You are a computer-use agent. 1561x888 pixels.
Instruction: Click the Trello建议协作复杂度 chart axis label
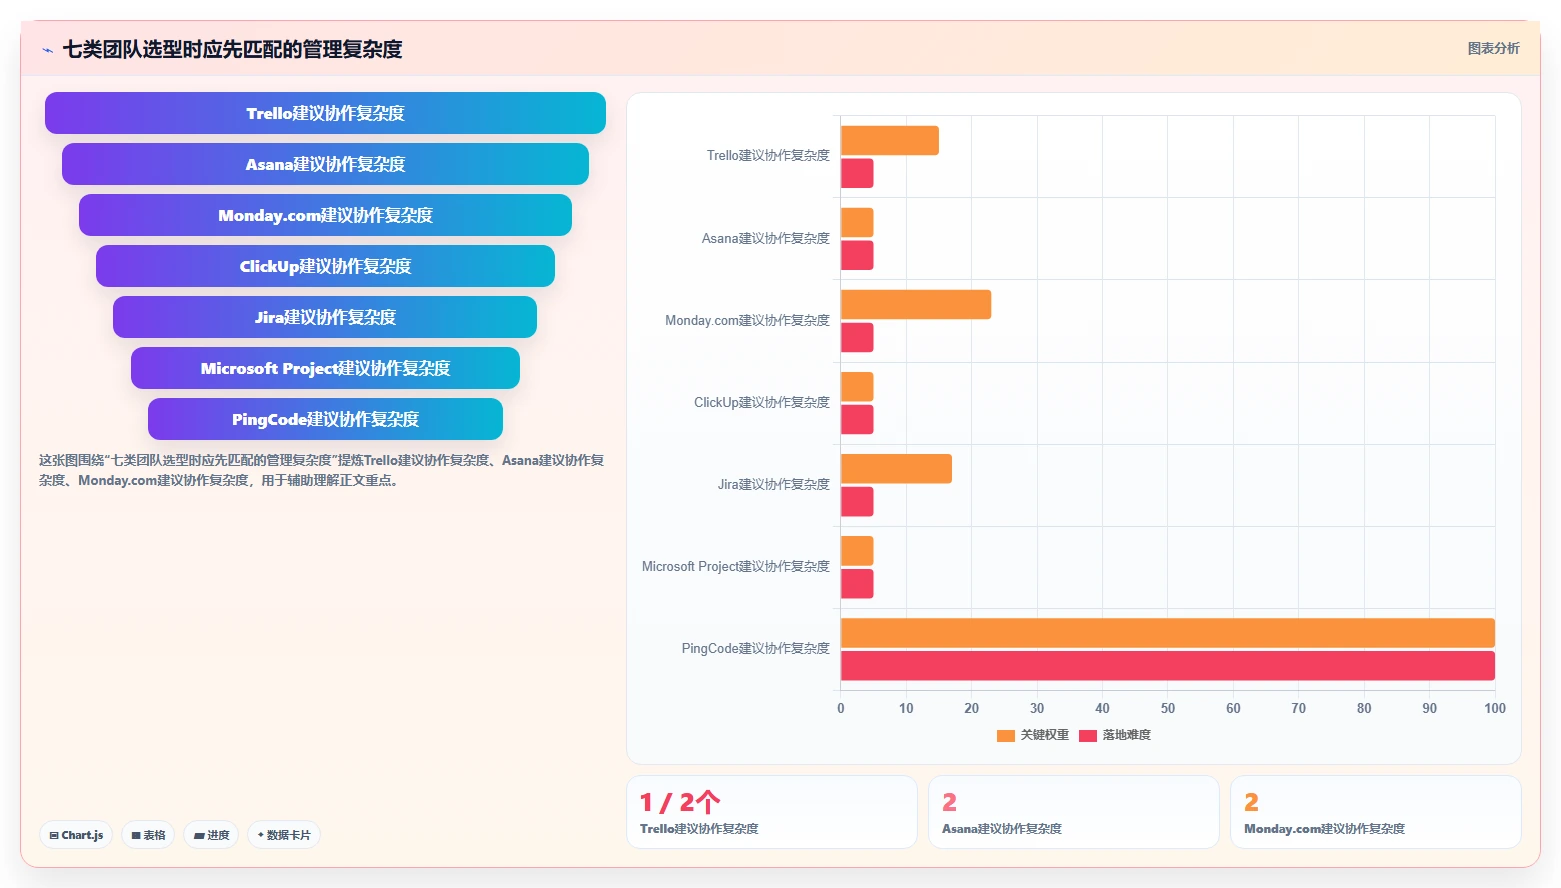pyautogui.click(x=768, y=156)
